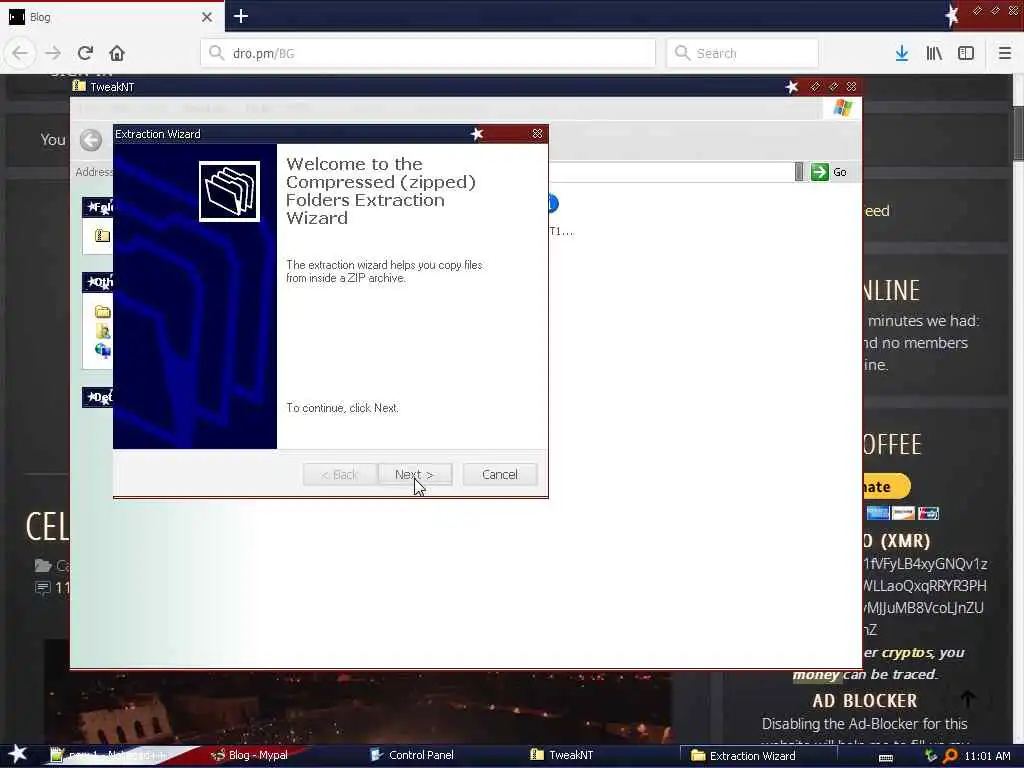
Task: Click the browser back arrow
Action: tap(20, 53)
